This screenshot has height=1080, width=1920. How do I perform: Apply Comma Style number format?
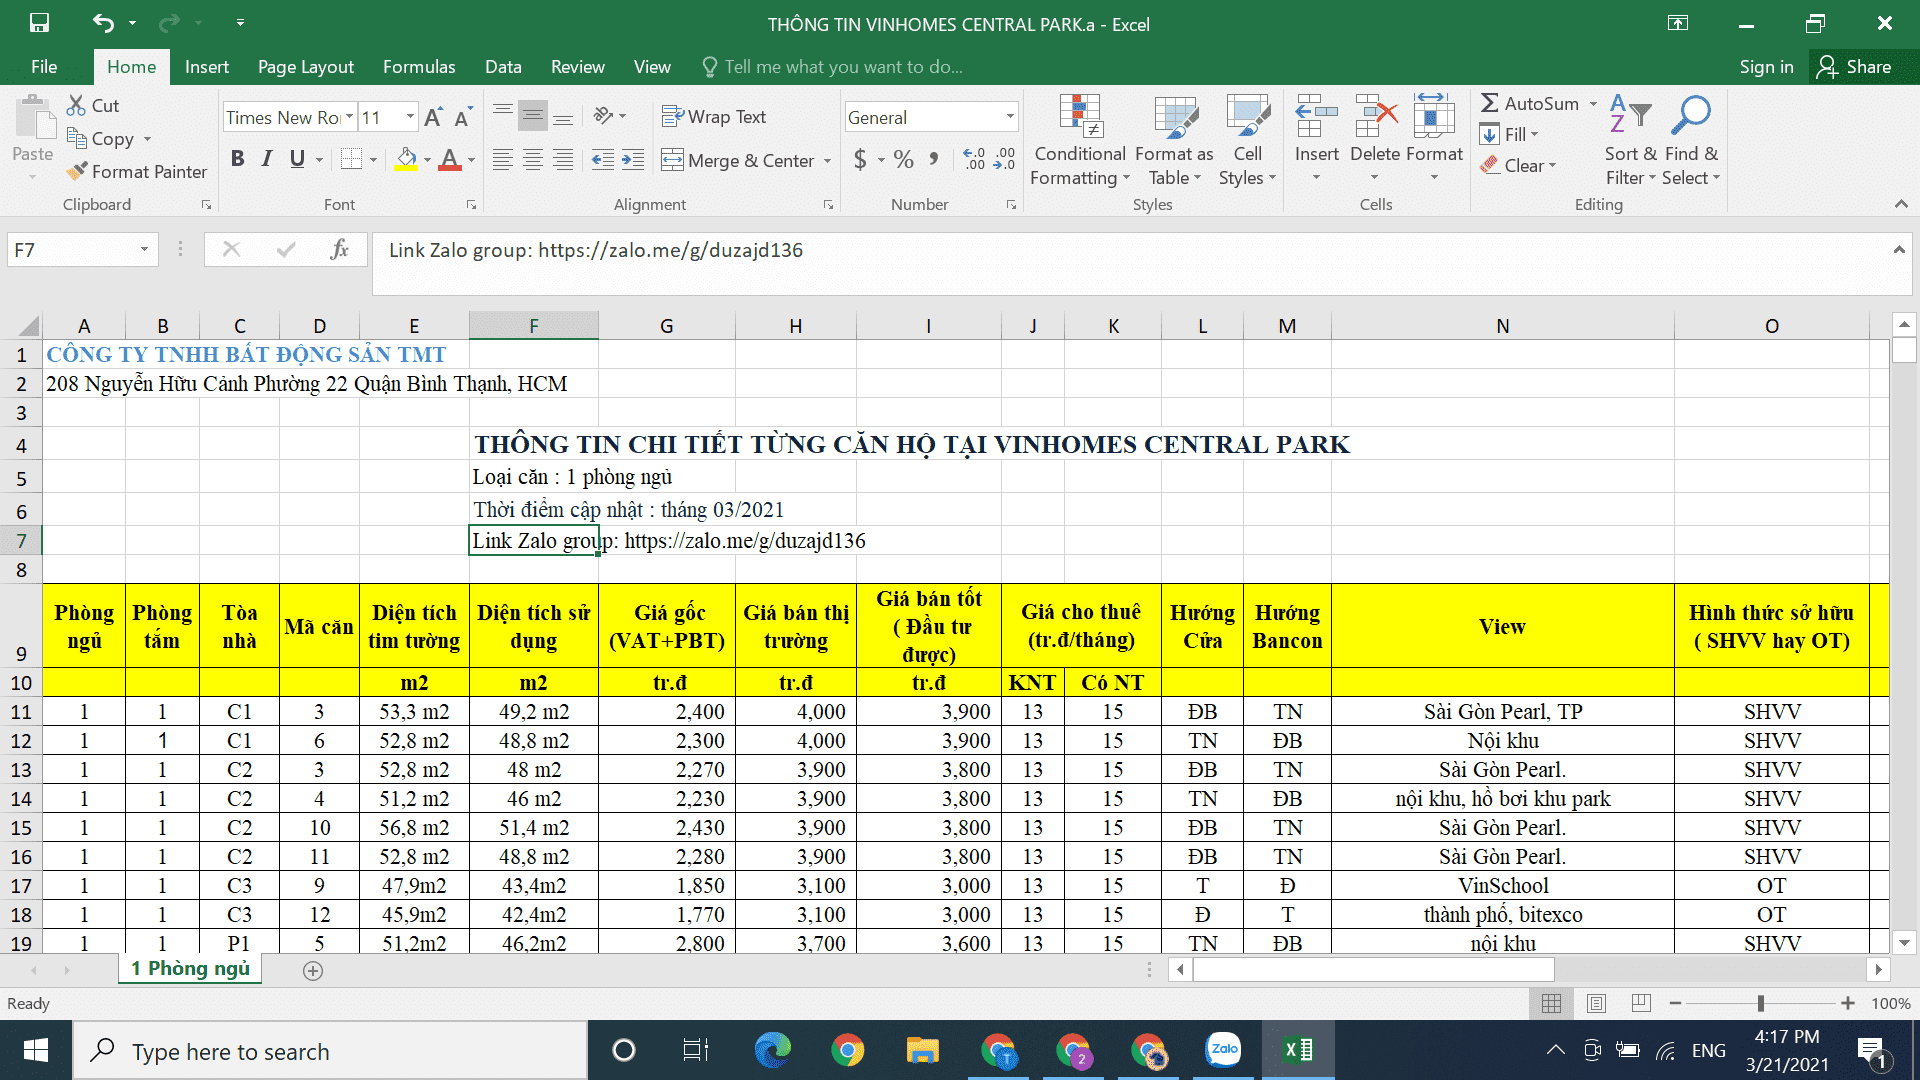[934, 159]
